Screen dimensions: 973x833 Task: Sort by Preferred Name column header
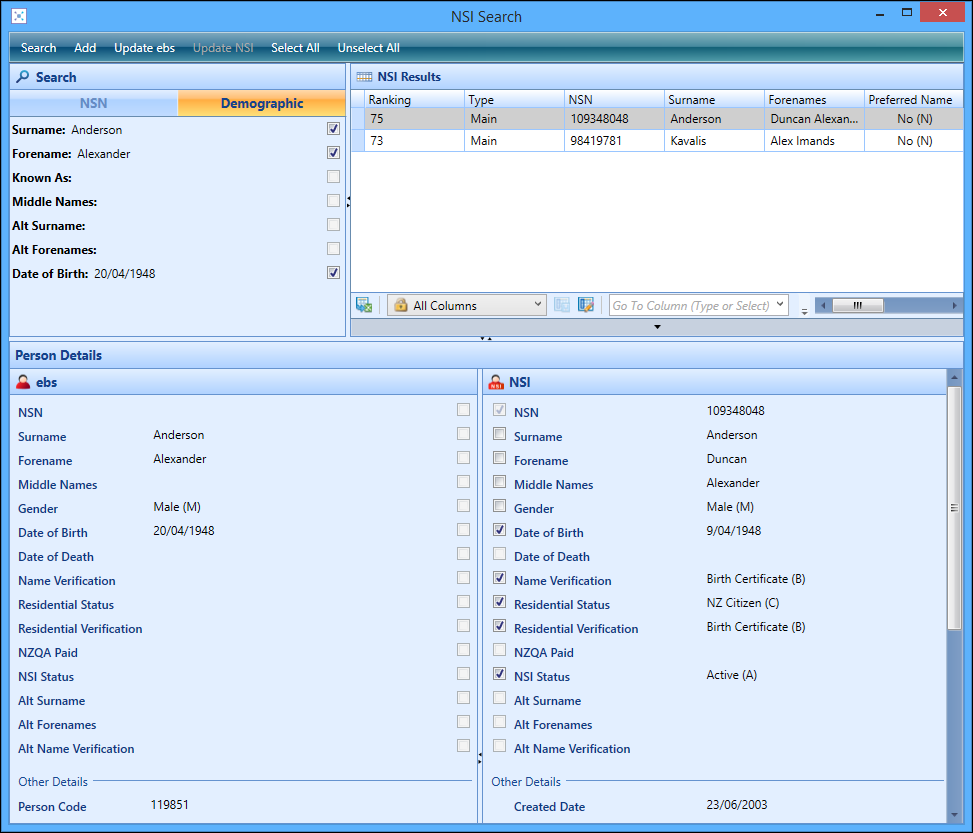tap(913, 99)
